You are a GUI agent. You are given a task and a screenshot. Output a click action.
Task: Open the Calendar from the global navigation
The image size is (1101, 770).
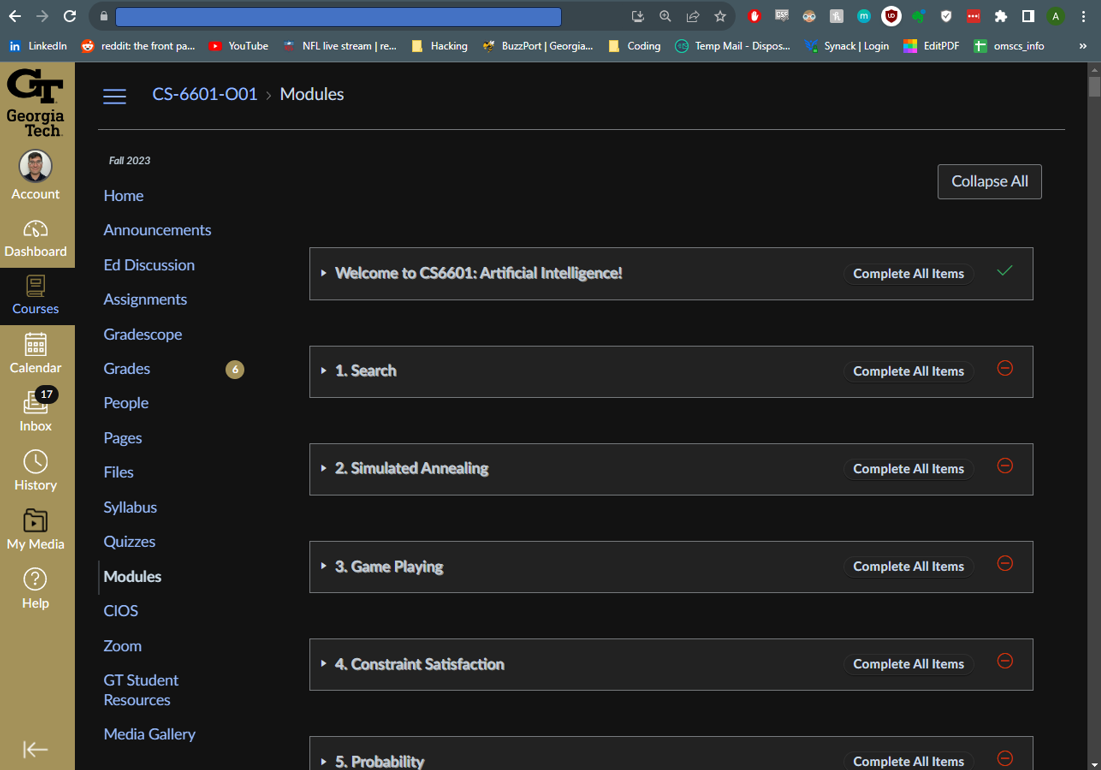[x=36, y=354]
